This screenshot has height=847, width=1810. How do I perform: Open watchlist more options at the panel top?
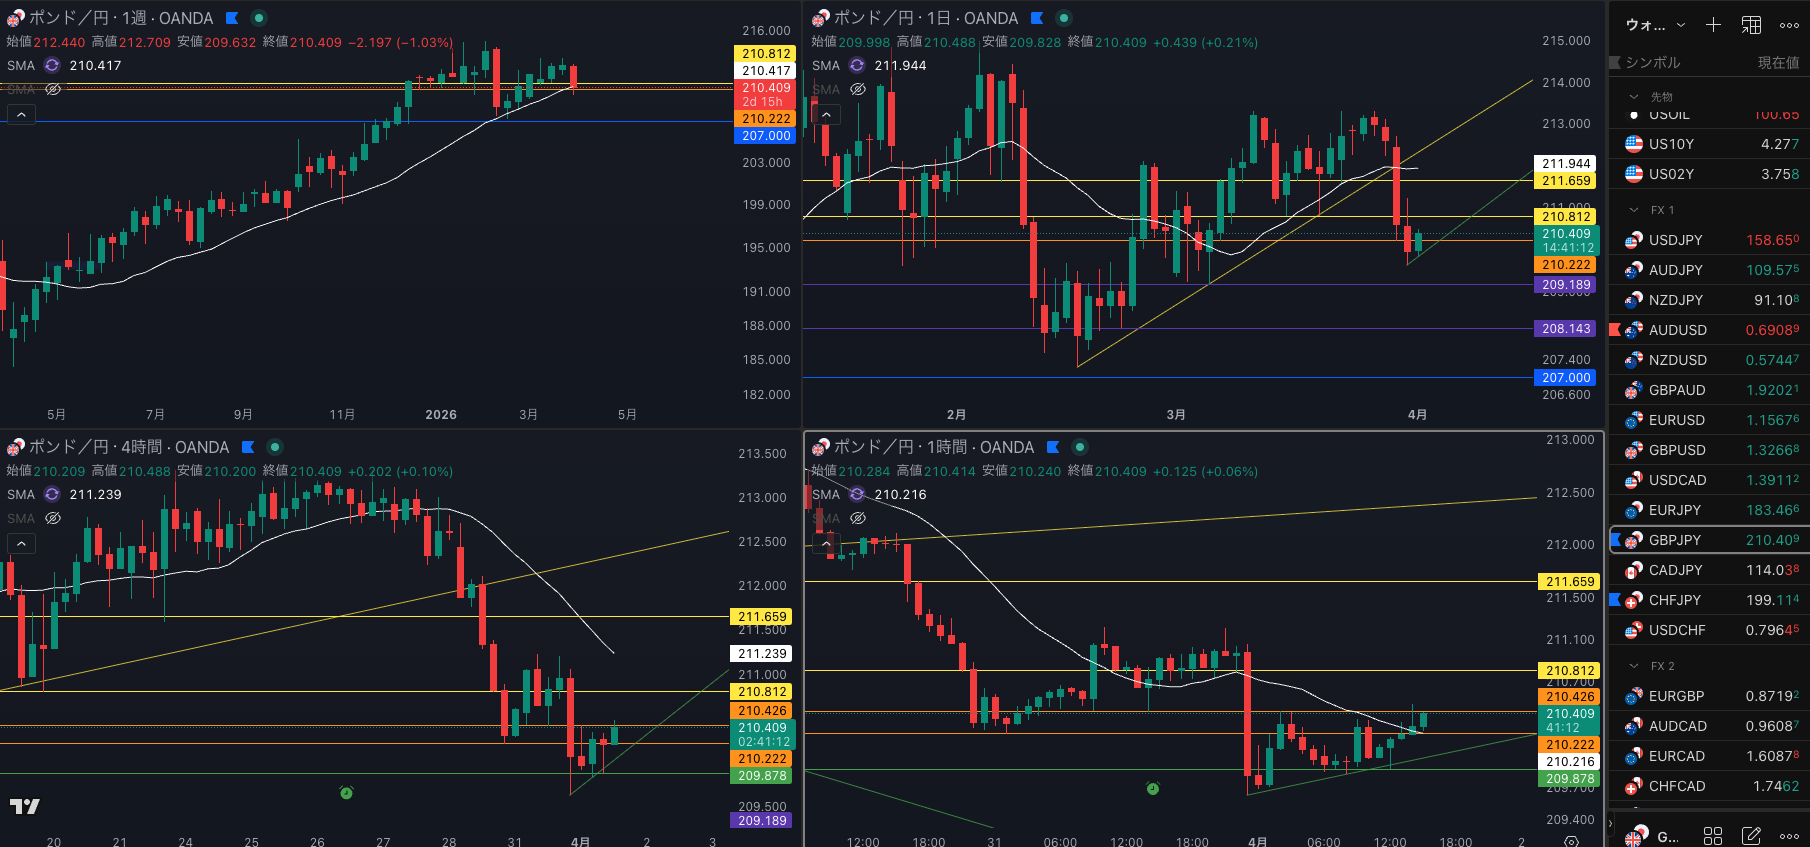tap(1789, 25)
